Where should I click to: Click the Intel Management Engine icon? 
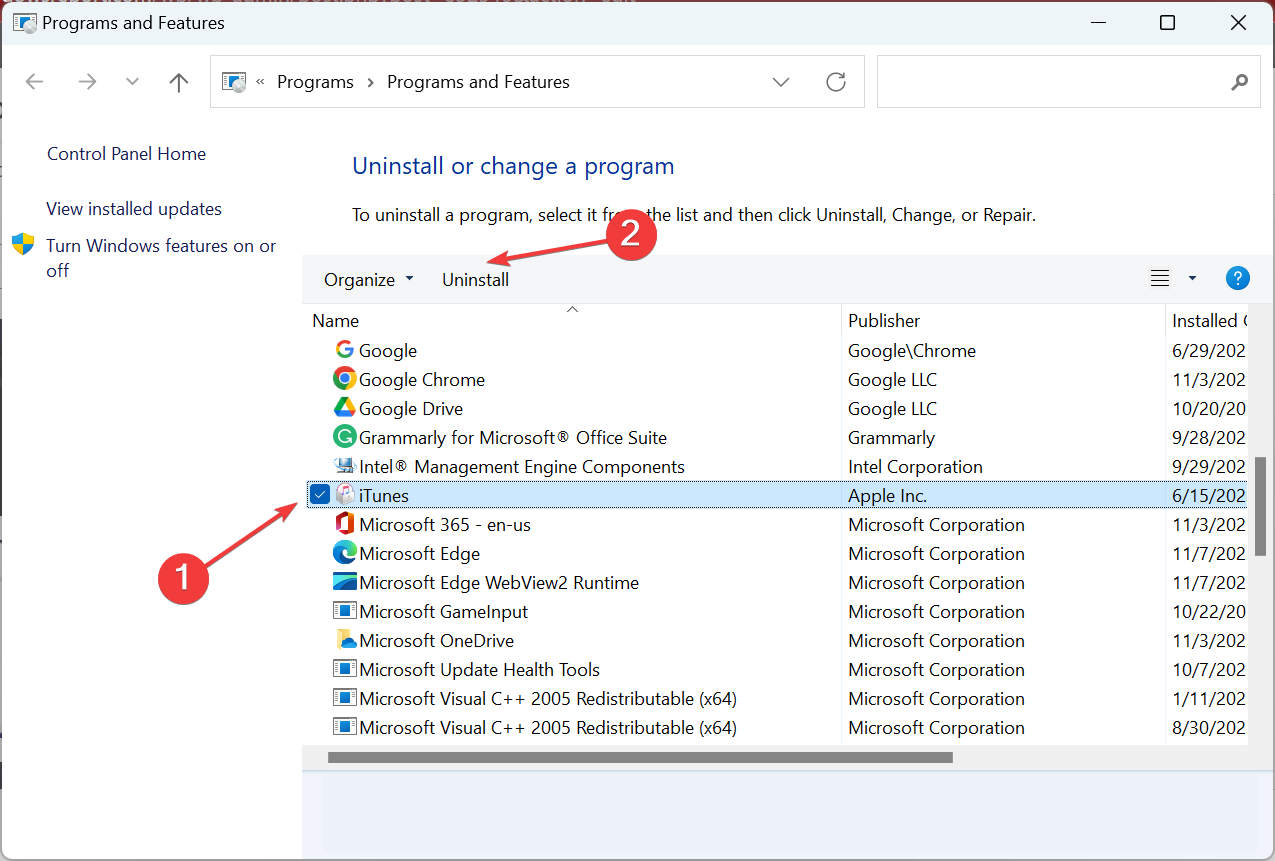[x=345, y=466]
